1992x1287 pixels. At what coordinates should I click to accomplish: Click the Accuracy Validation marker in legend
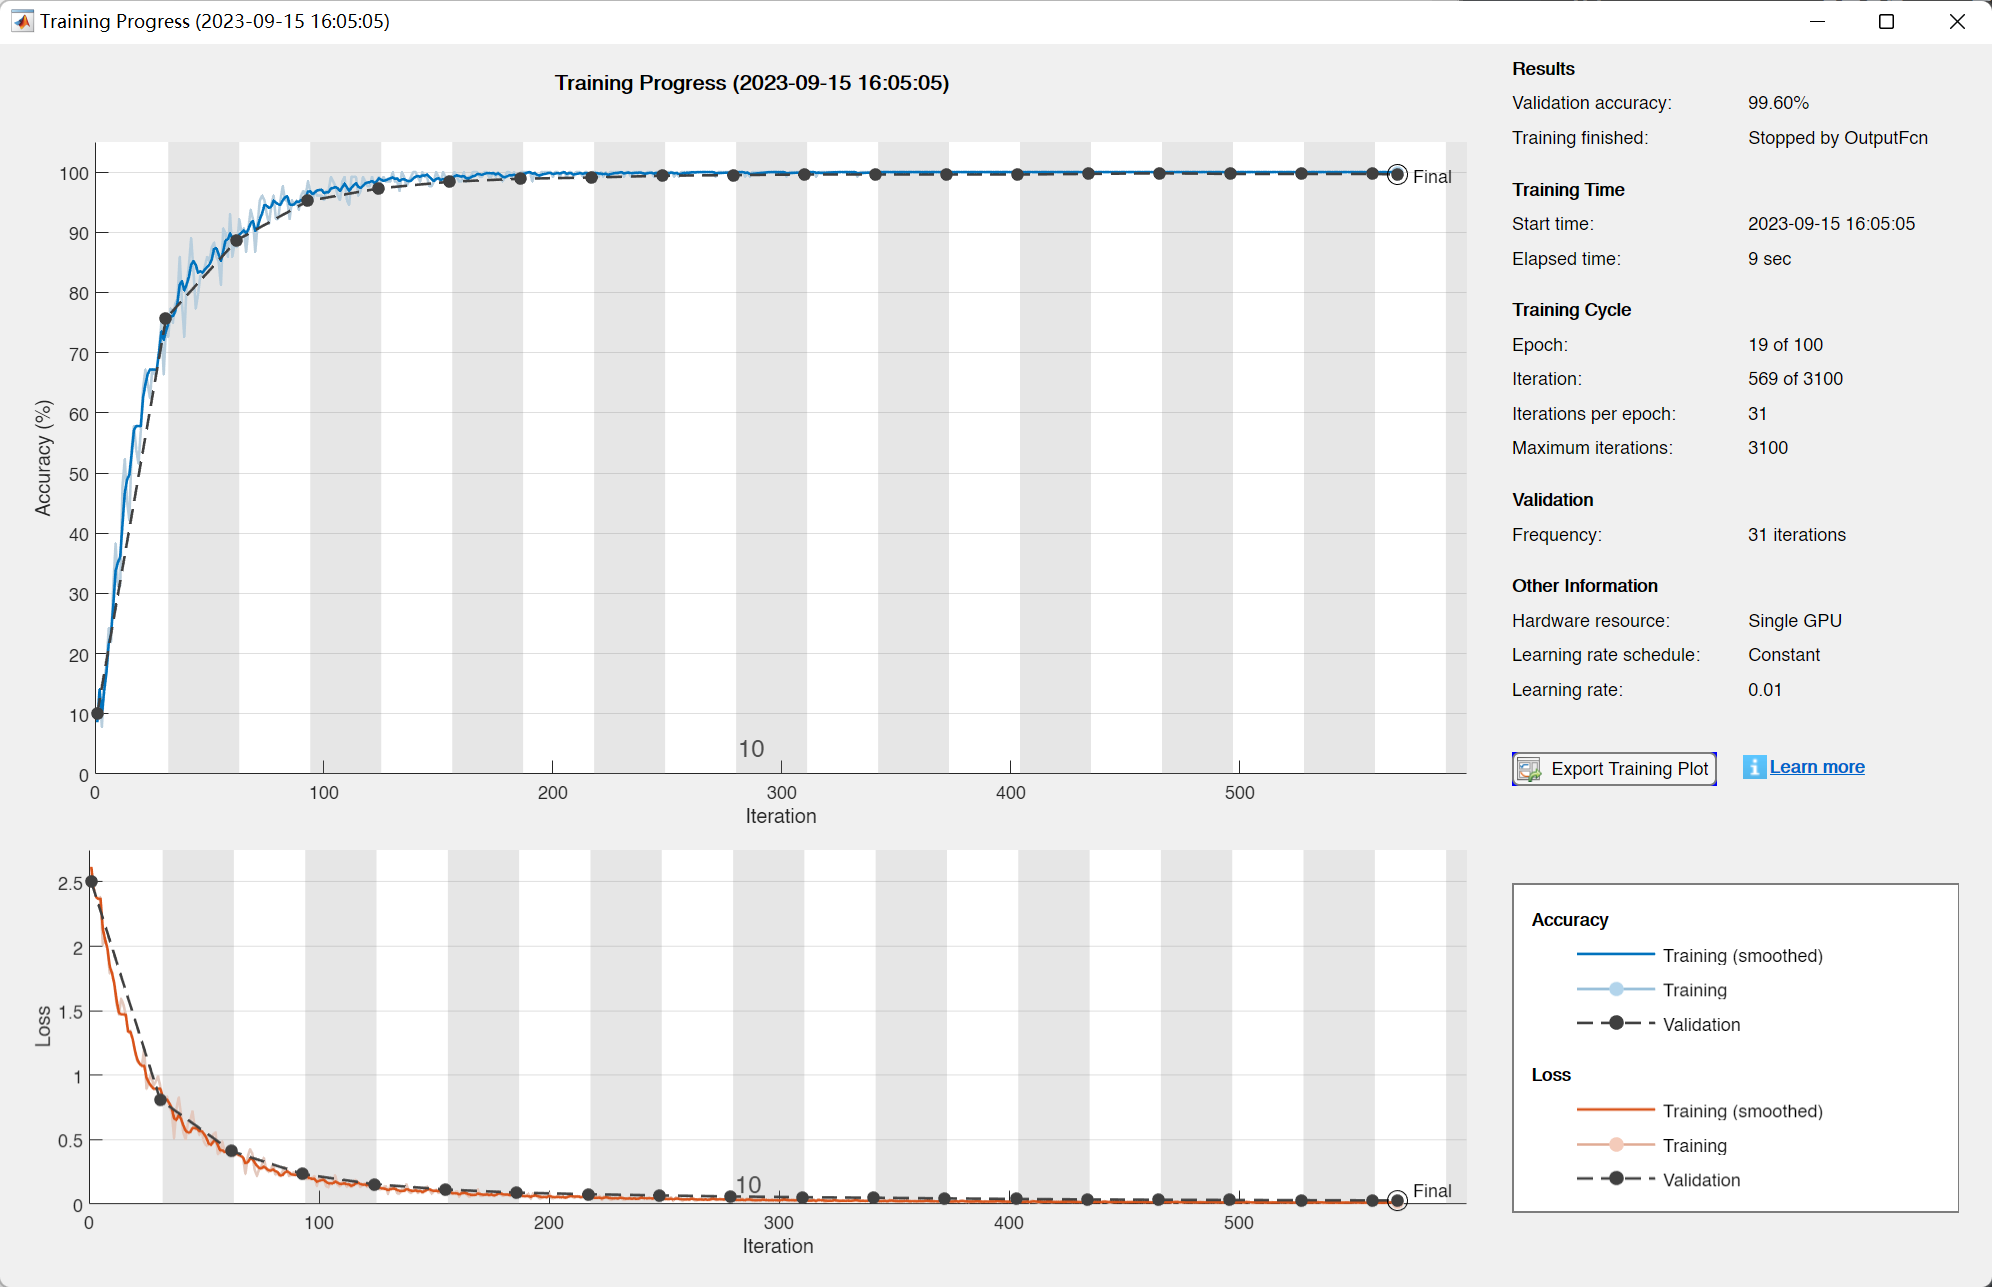pos(1616,1023)
